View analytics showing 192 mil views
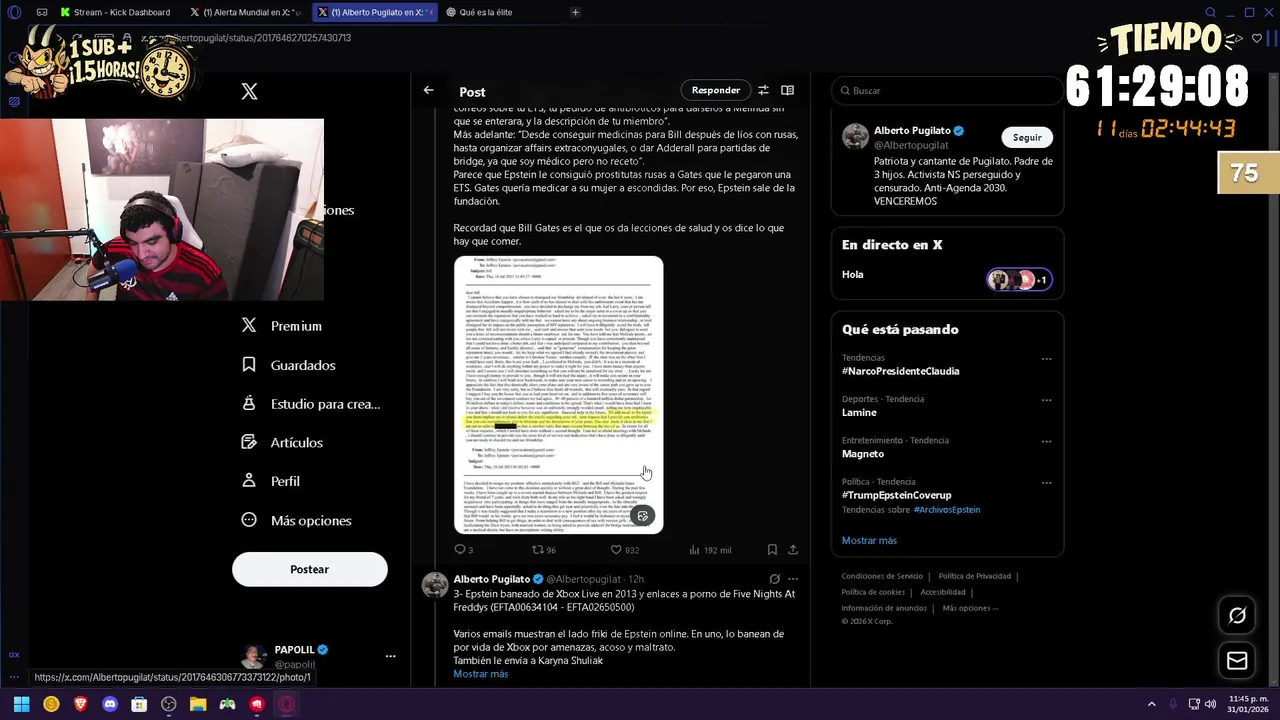This screenshot has height=720, width=1280. click(x=709, y=549)
